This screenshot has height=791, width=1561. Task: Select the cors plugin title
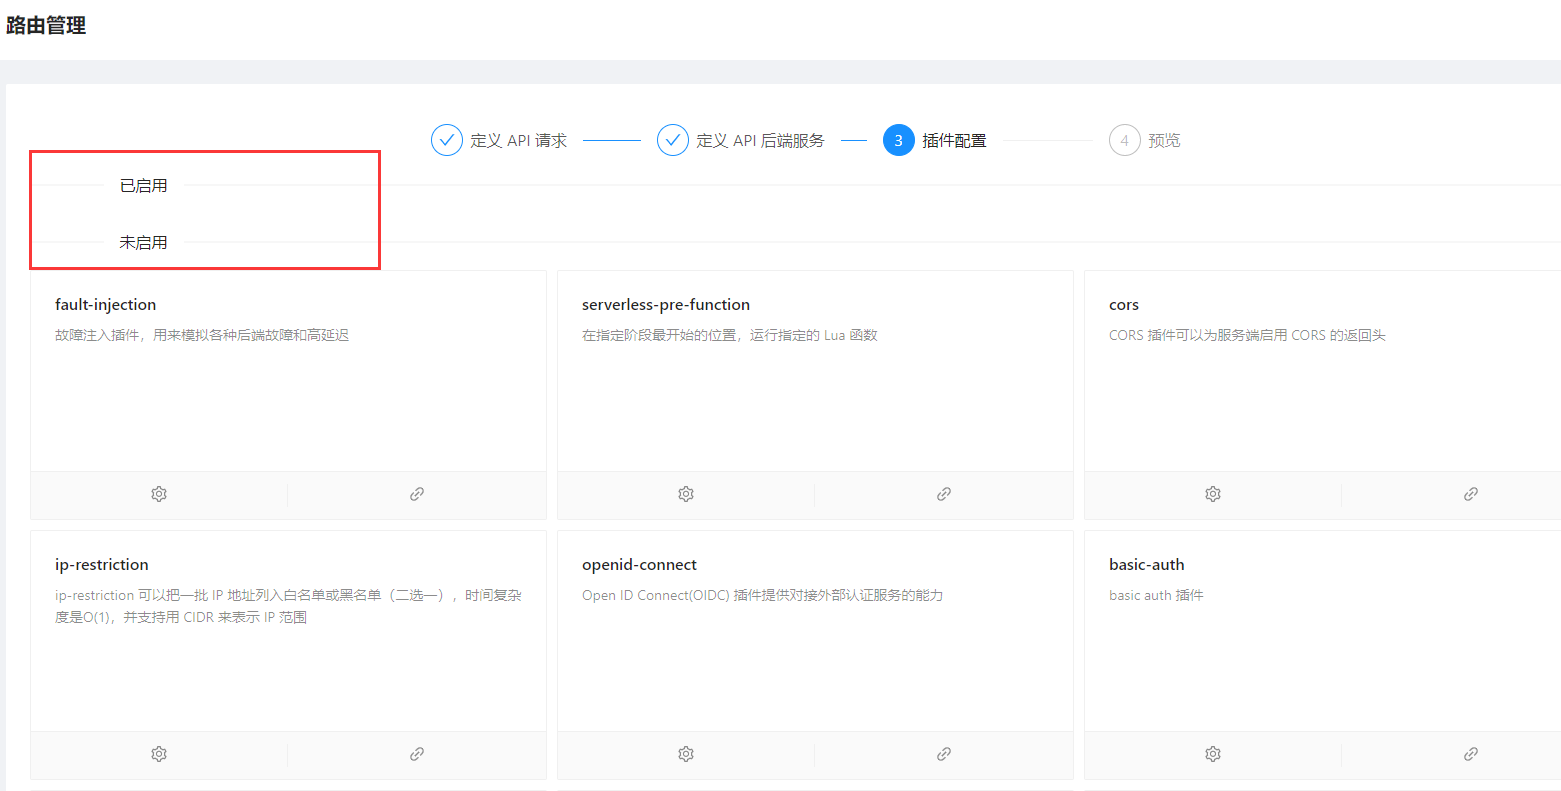[x=1124, y=305]
